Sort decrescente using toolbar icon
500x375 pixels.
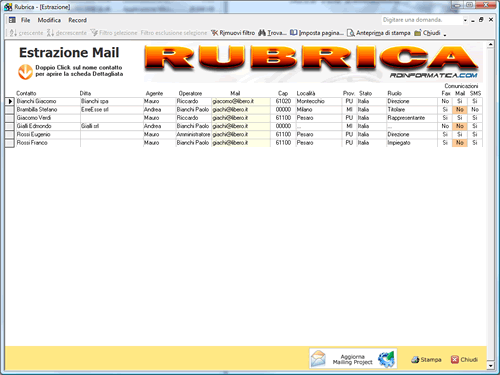click(x=66, y=33)
